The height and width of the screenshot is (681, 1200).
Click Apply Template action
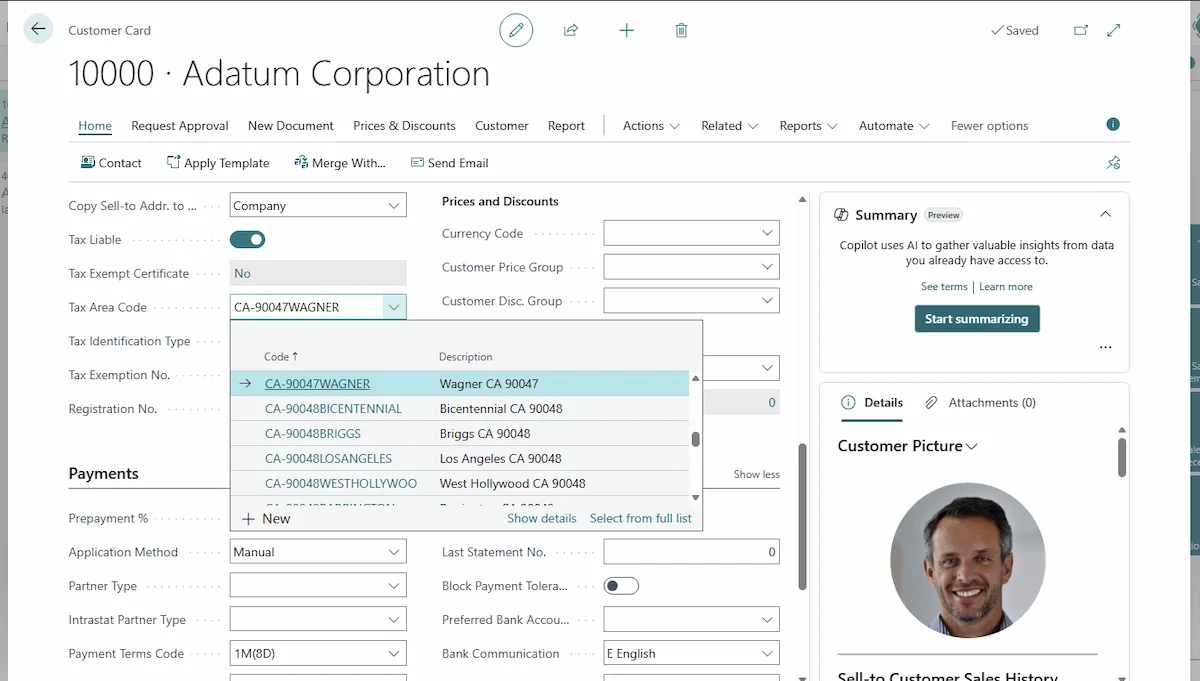(218, 162)
